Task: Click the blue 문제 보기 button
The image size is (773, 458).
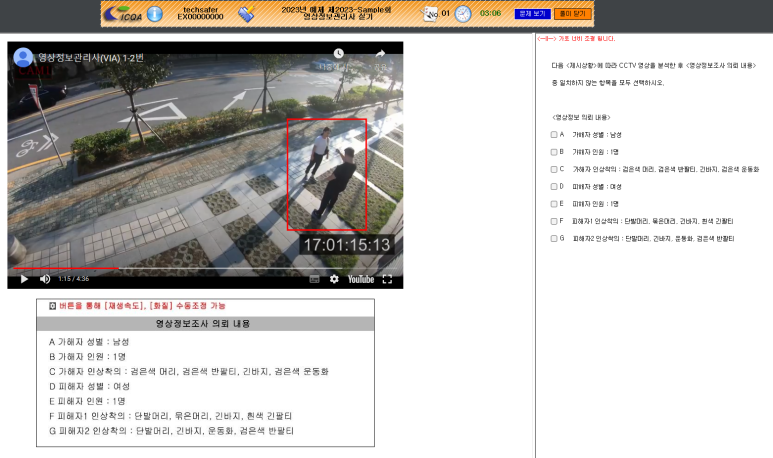Action: (532, 14)
